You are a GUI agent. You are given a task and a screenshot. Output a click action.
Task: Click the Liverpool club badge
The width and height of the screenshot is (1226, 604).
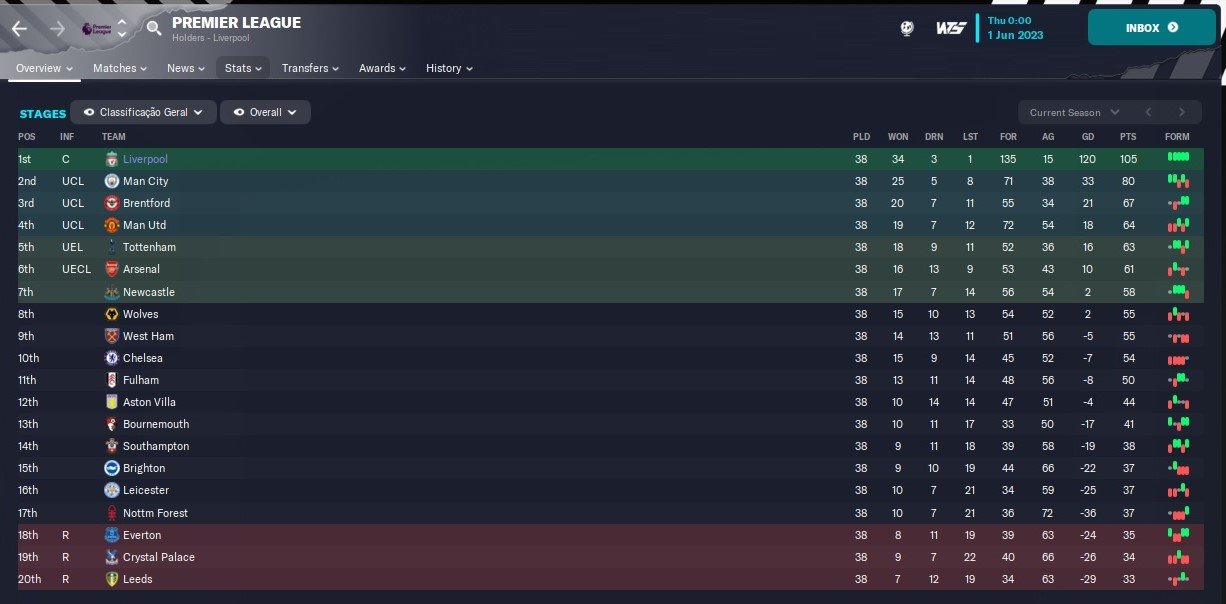(x=112, y=159)
